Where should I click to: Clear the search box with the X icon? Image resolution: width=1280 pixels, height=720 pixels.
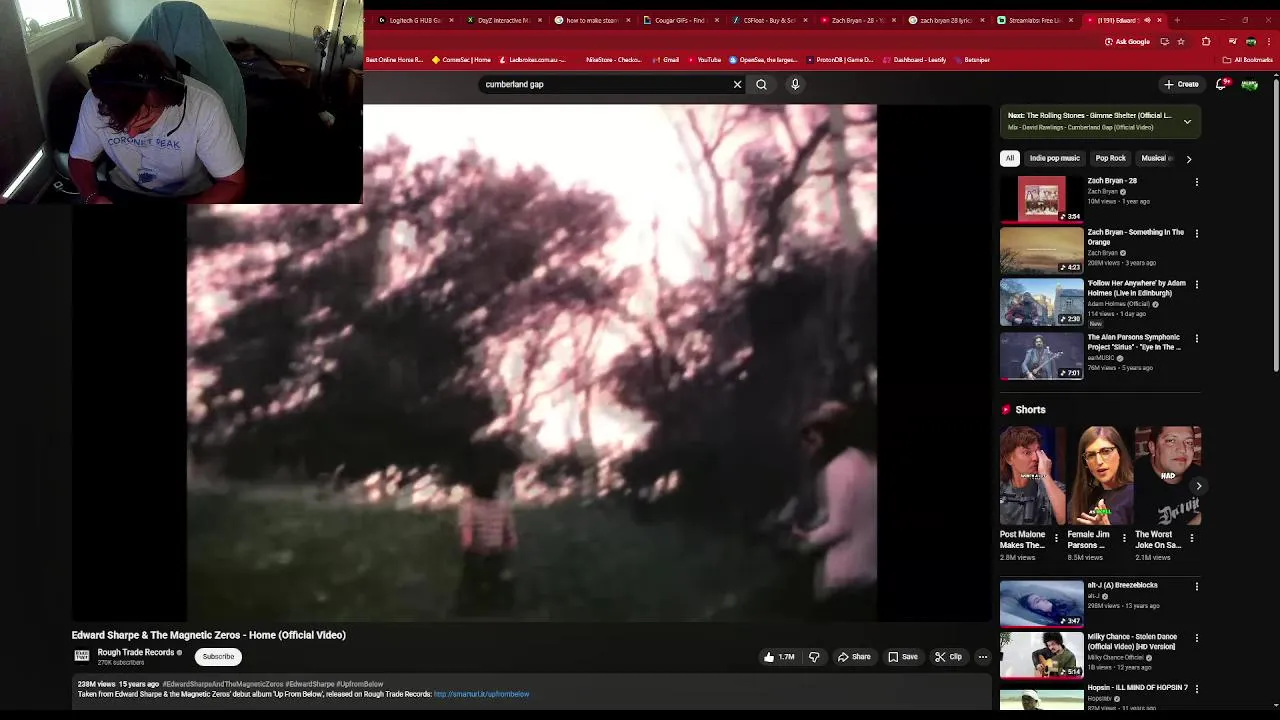(737, 85)
